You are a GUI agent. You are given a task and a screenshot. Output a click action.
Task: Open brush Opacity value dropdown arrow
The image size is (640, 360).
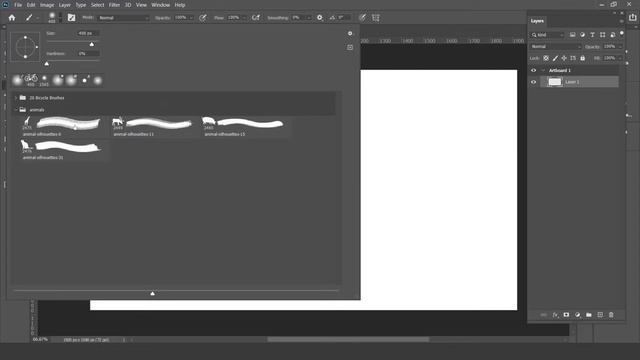click(x=191, y=18)
